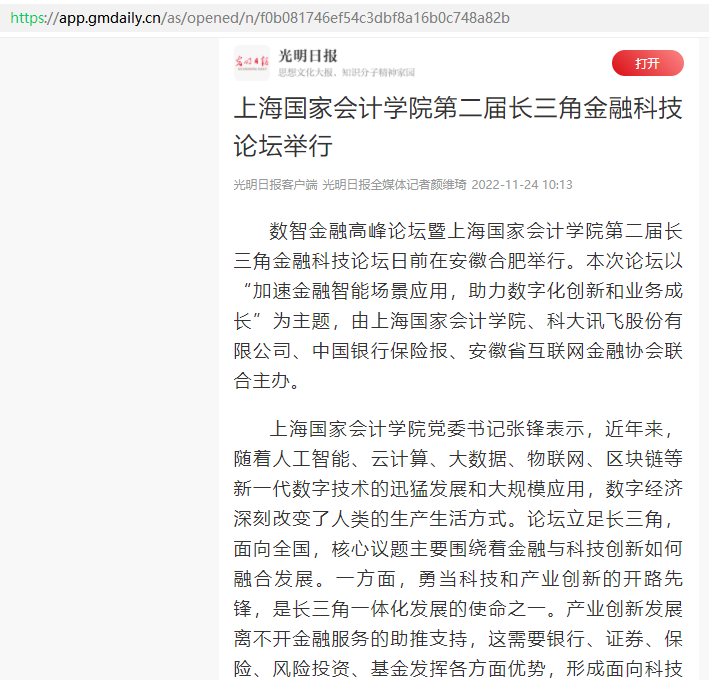The width and height of the screenshot is (709, 680).
Task: Click the line beginning 离不开金融服务的助推支持
Action: (x=458, y=639)
